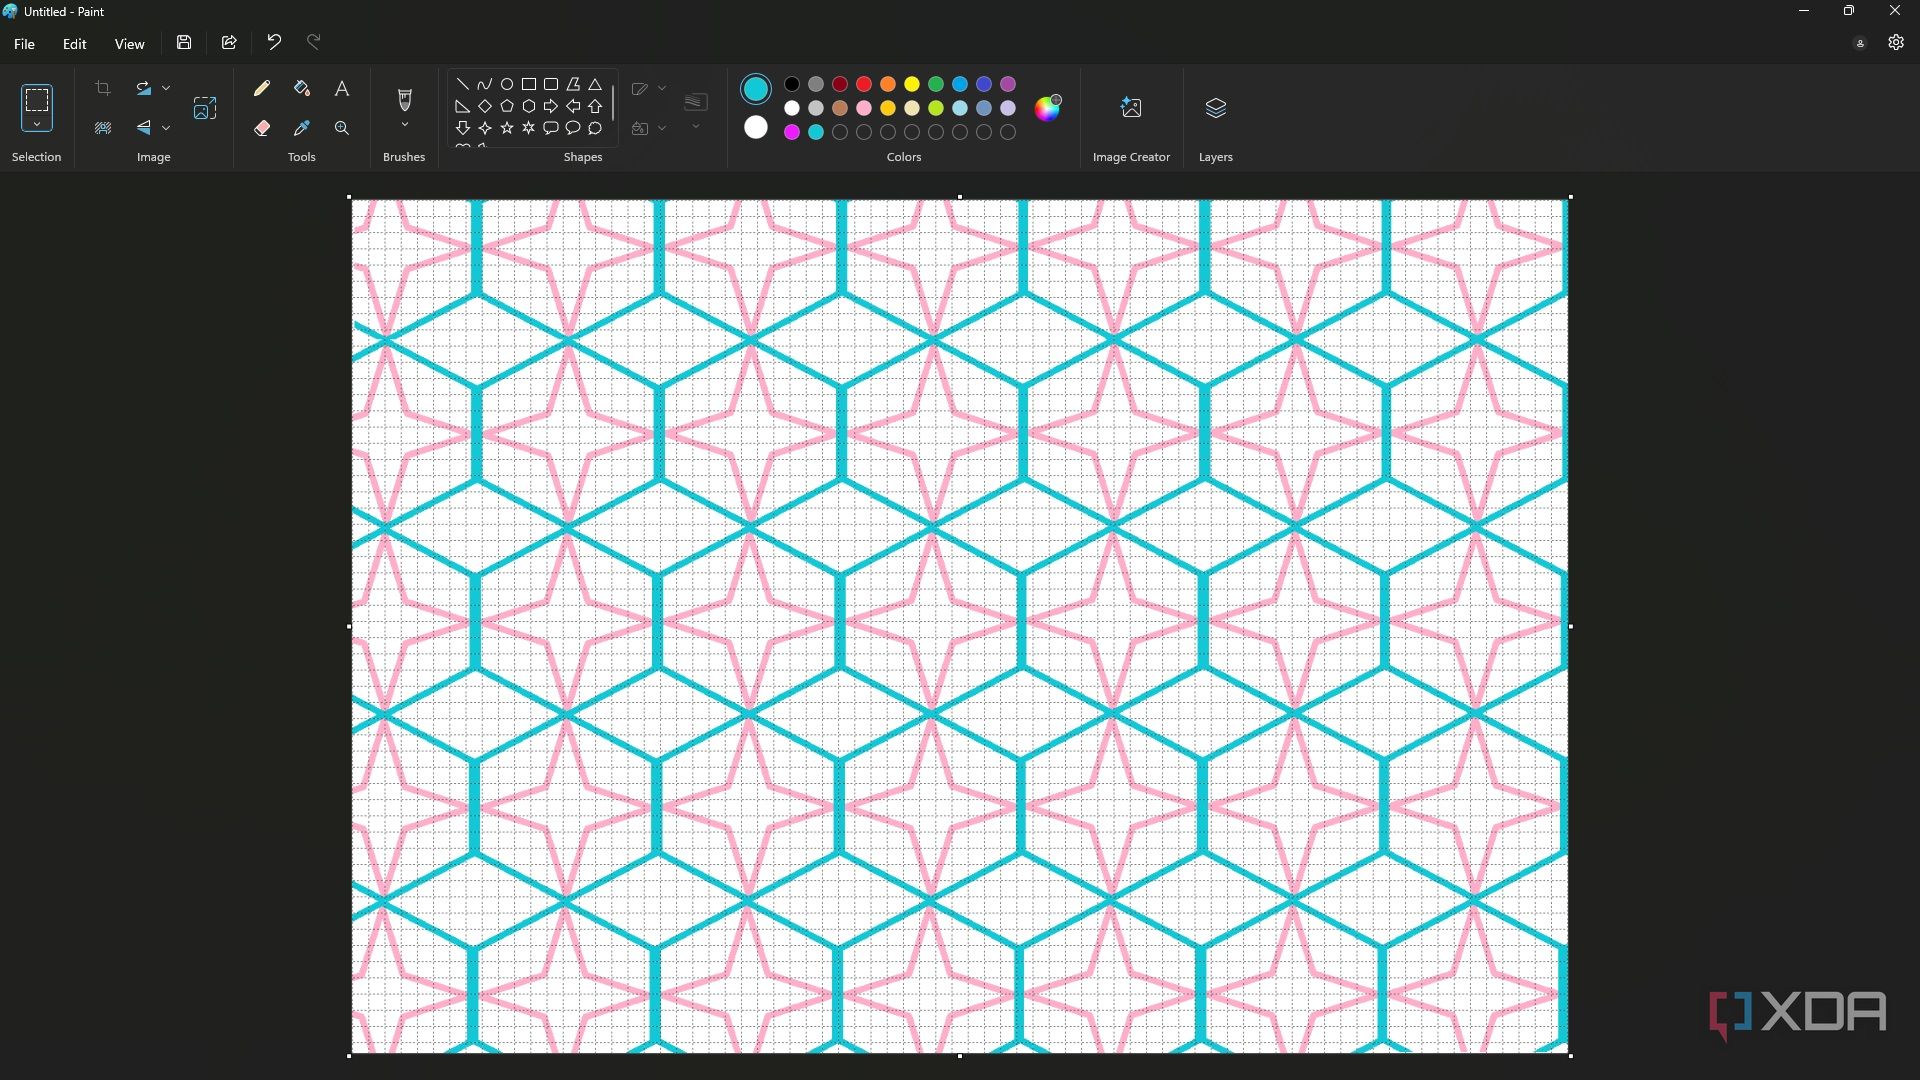
Task: Choose the Five-point star shape
Action: [507, 128]
